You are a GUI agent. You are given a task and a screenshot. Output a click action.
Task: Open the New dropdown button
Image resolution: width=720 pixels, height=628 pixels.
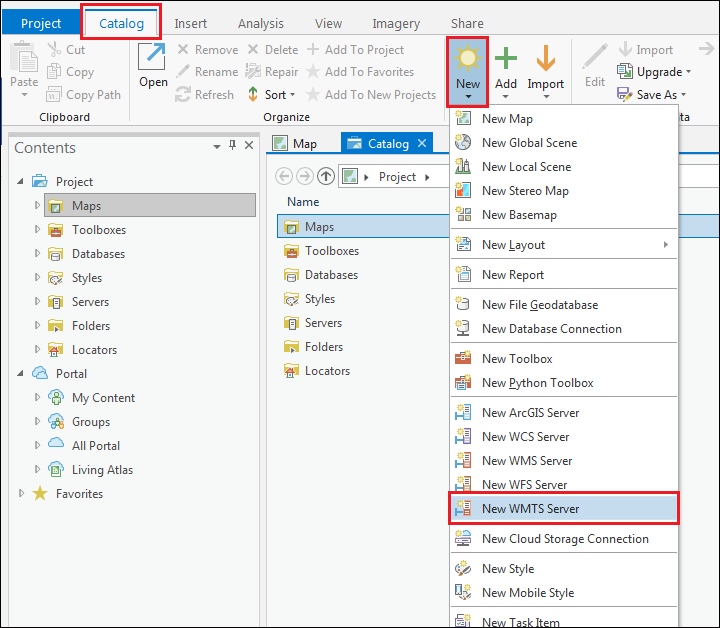467,73
